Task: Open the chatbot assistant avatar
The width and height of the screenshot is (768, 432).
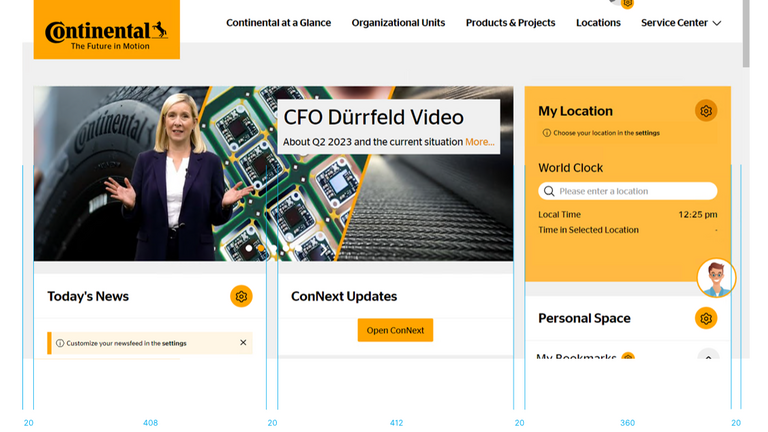Action: click(716, 278)
